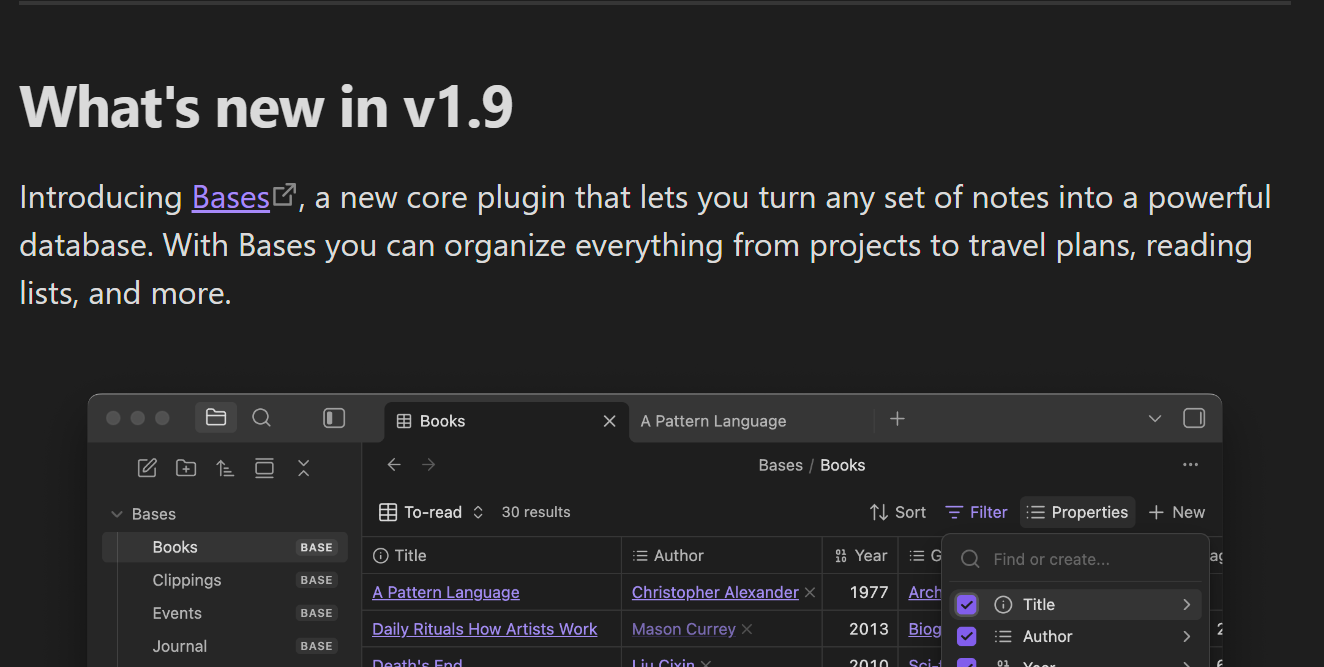
Task: Open the Mason Currey author link
Action: click(x=684, y=630)
